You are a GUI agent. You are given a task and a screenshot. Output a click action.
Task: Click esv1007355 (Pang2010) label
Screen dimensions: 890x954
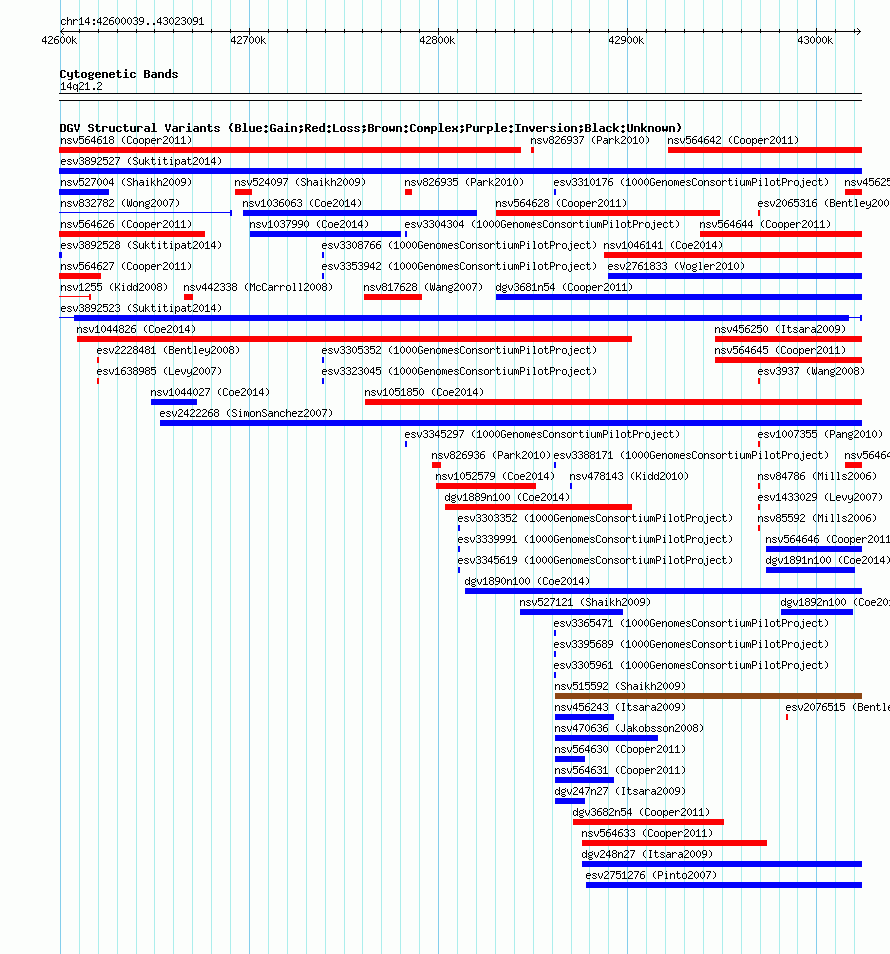[x=820, y=434]
